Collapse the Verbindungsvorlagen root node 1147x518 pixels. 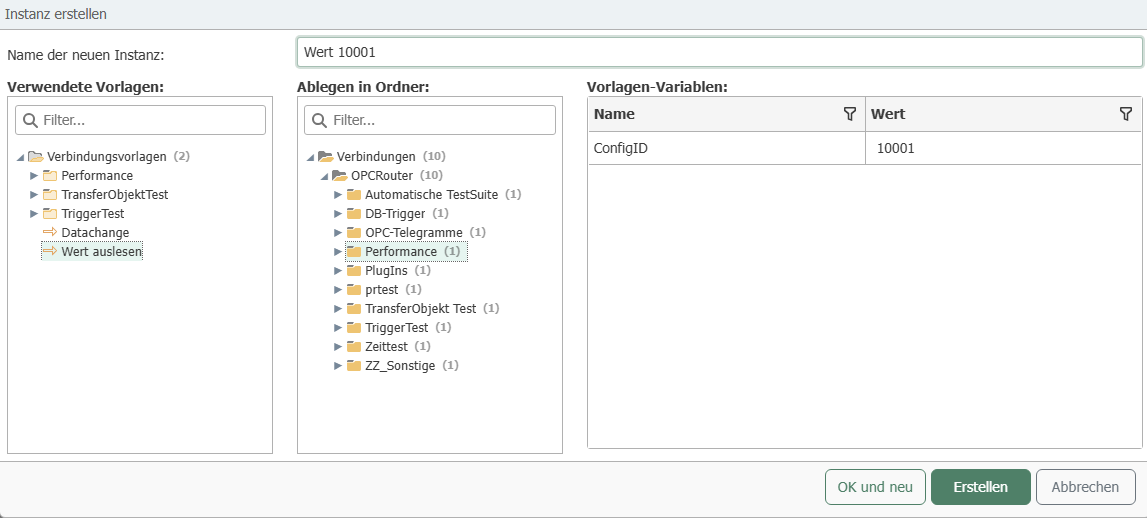20,157
